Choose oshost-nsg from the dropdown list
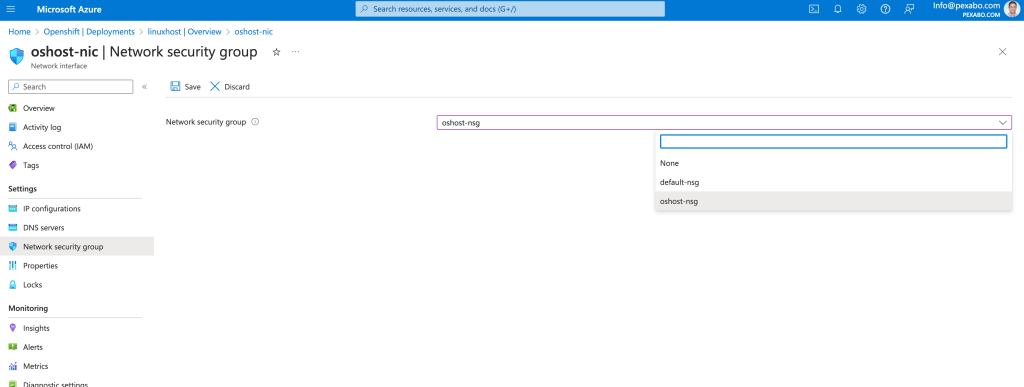The width and height of the screenshot is (1024, 387). pos(833,202)
